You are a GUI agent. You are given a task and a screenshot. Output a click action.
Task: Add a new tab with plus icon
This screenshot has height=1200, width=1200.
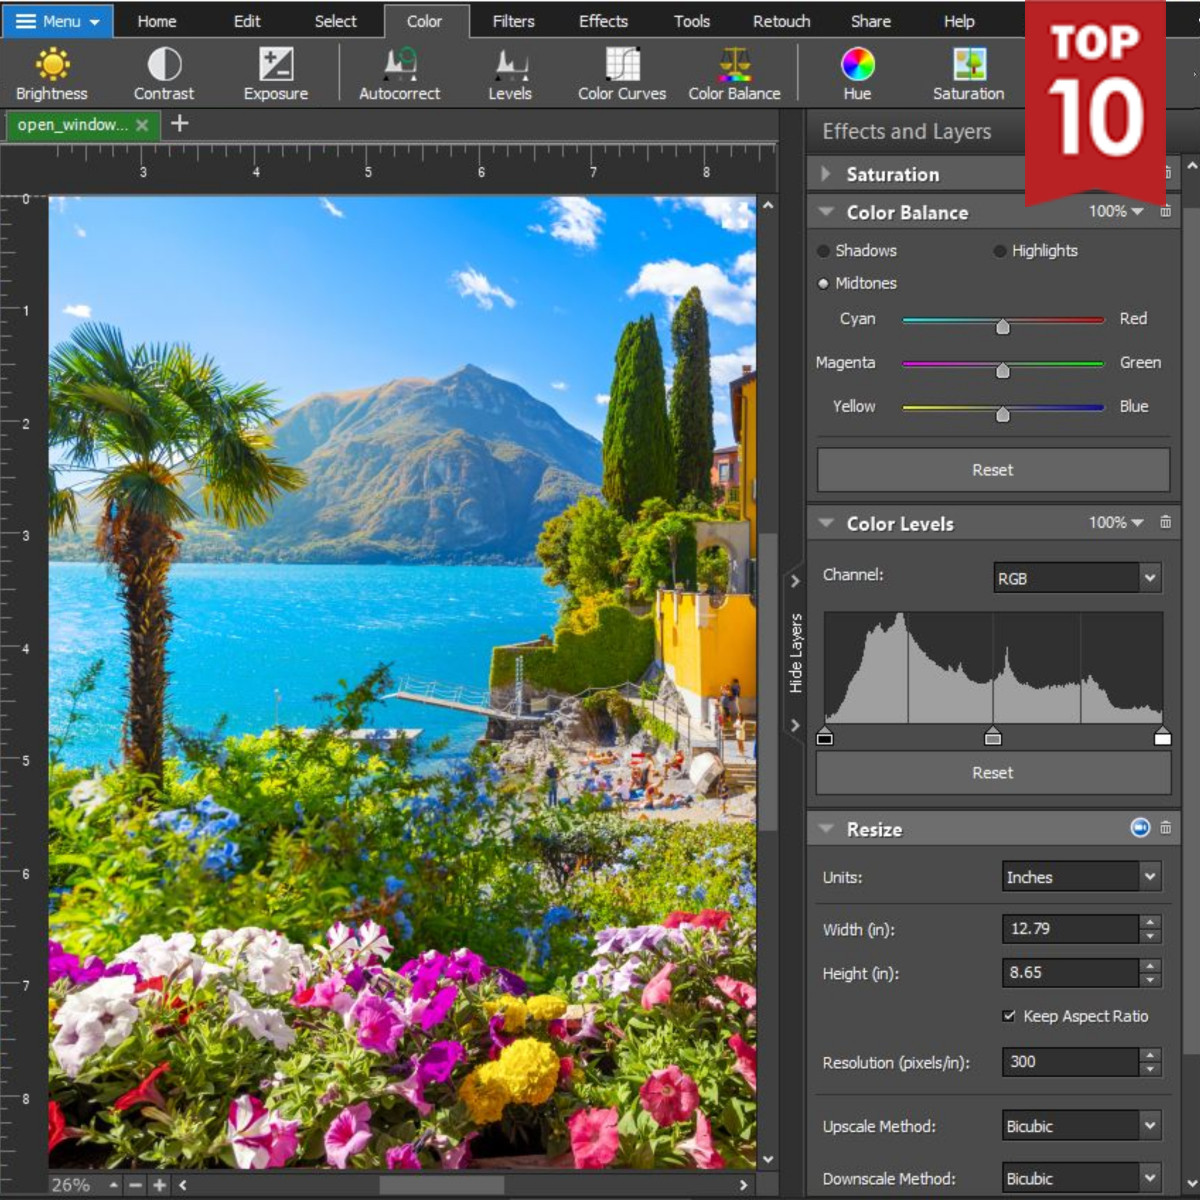[x=180, y=123]
